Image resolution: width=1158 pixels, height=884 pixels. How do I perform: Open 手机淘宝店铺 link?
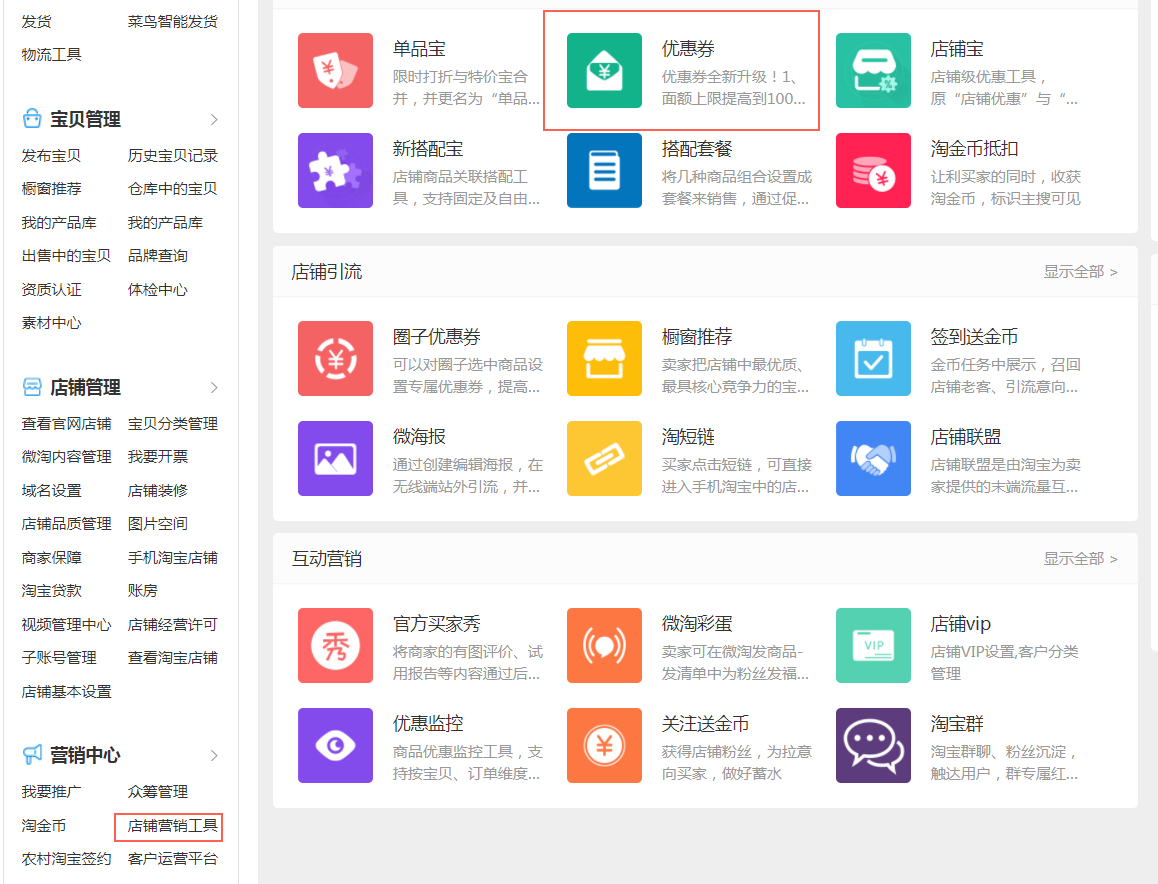173,558
